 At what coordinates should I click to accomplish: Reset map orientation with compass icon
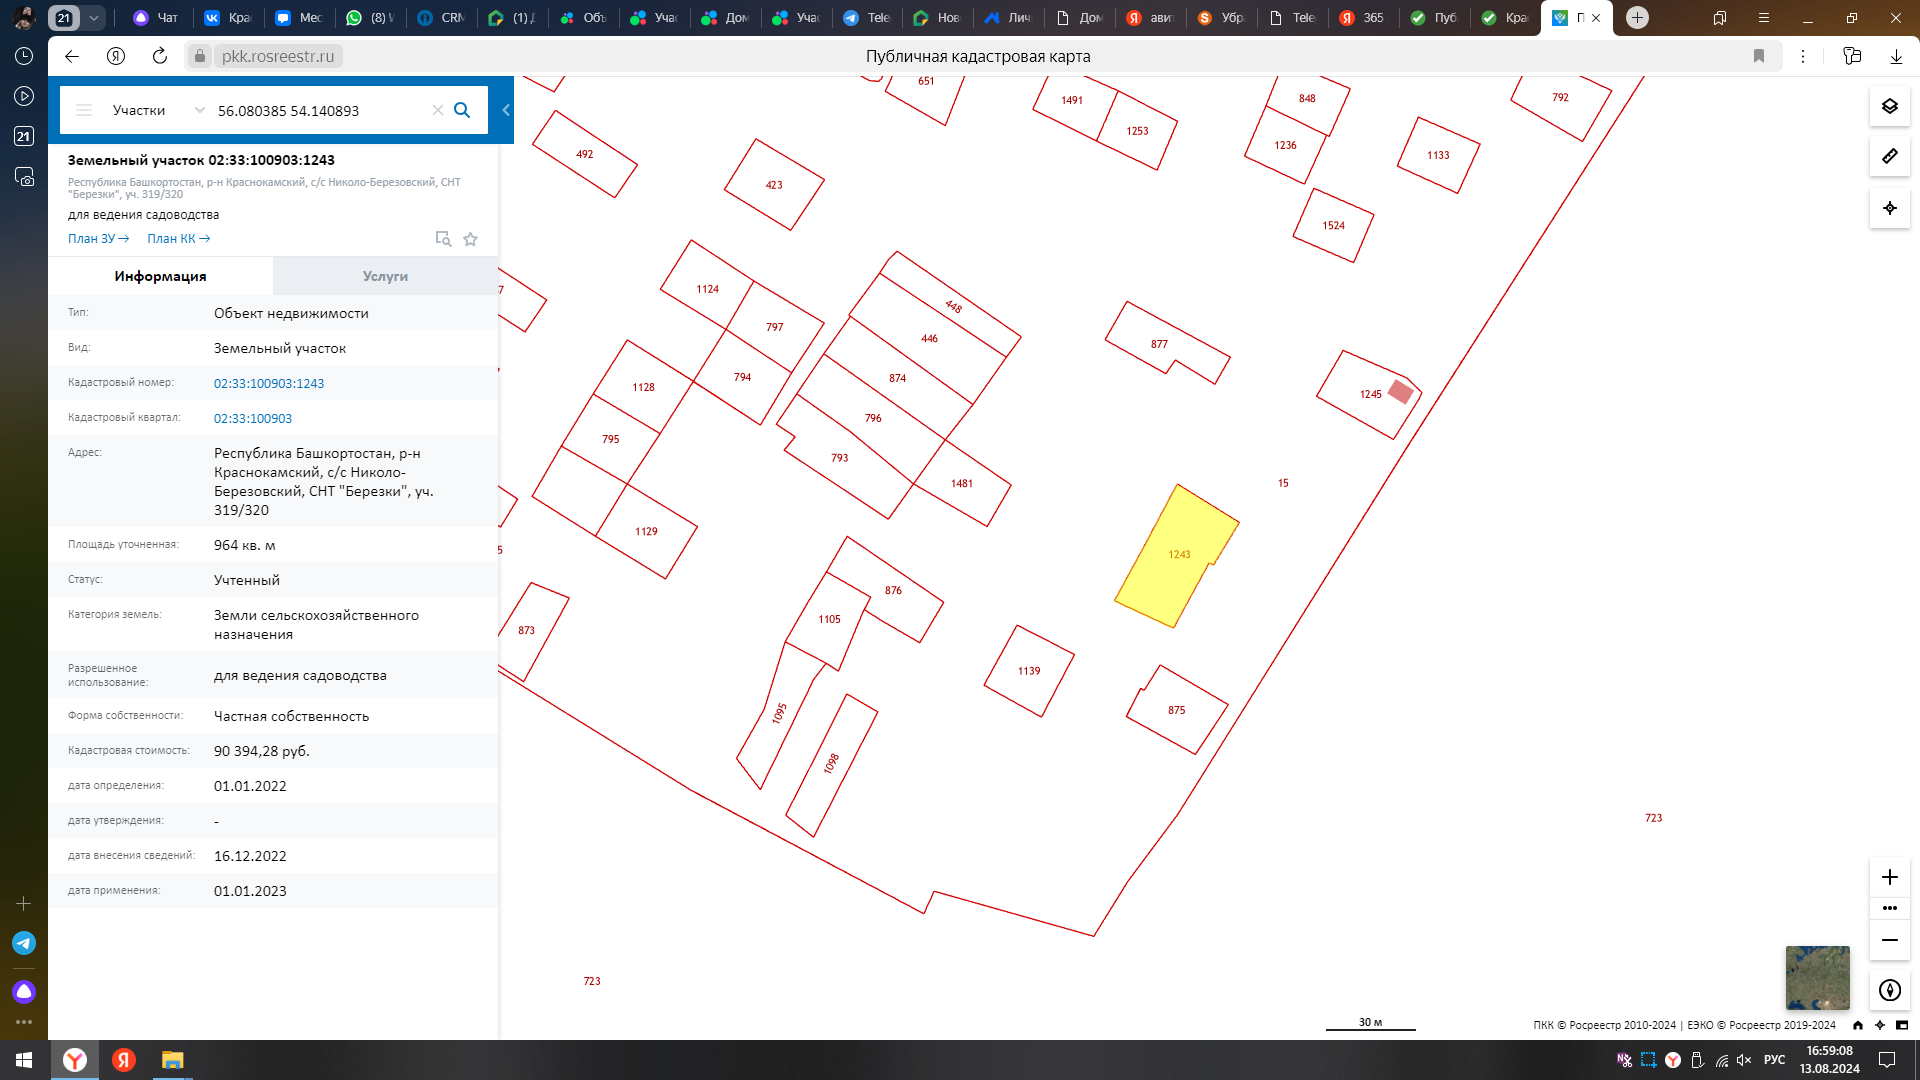tap(1889, 990)
